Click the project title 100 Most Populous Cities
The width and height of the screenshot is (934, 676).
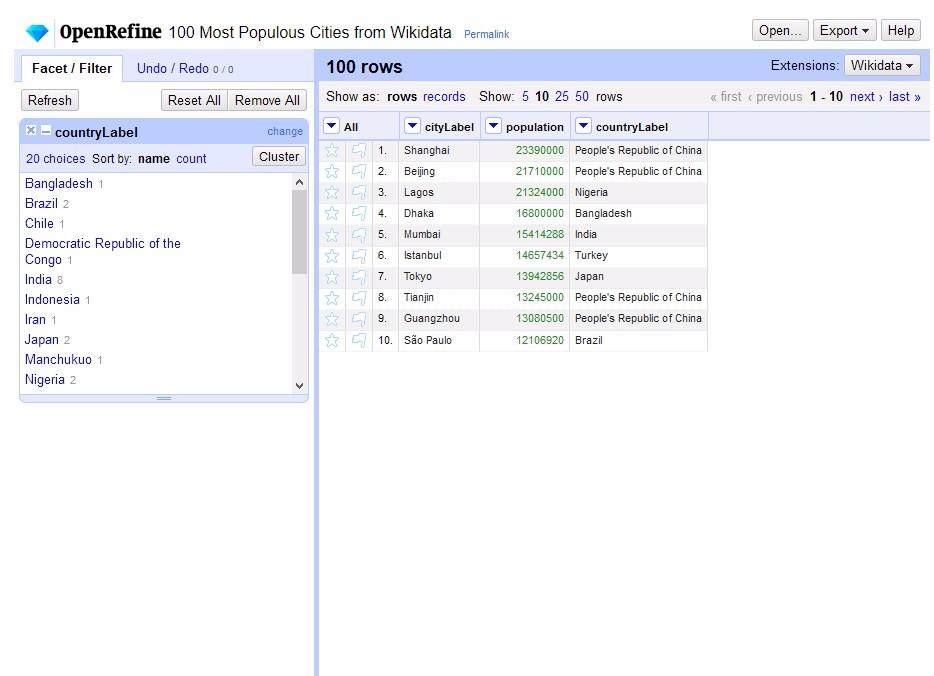[310, 32]
